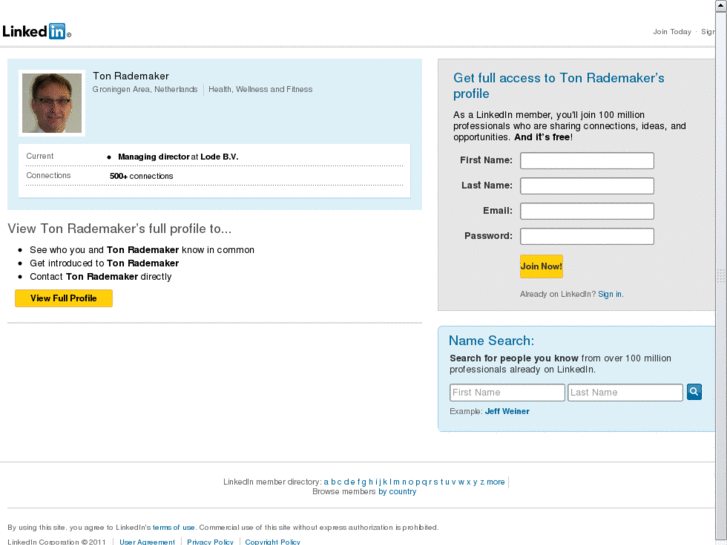Click the more link in member directory
This screenshot has height=545, width=727.
496,482
